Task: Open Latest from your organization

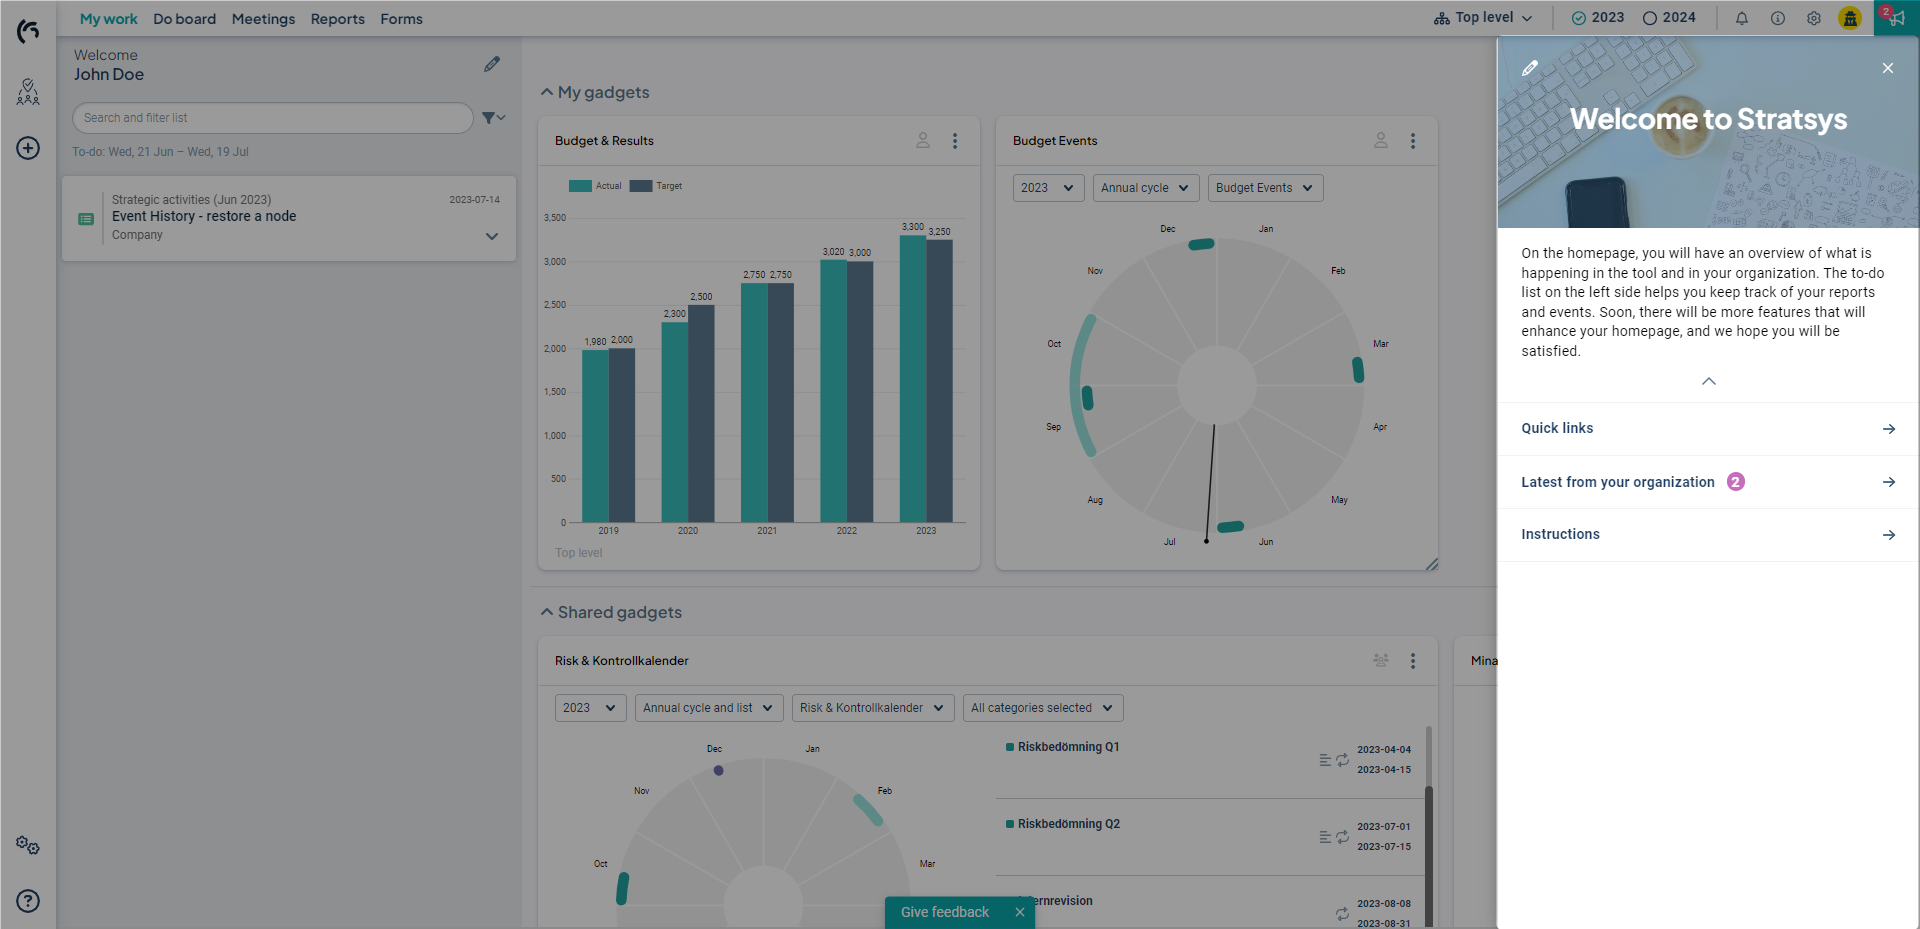Action: [1708, 482]
